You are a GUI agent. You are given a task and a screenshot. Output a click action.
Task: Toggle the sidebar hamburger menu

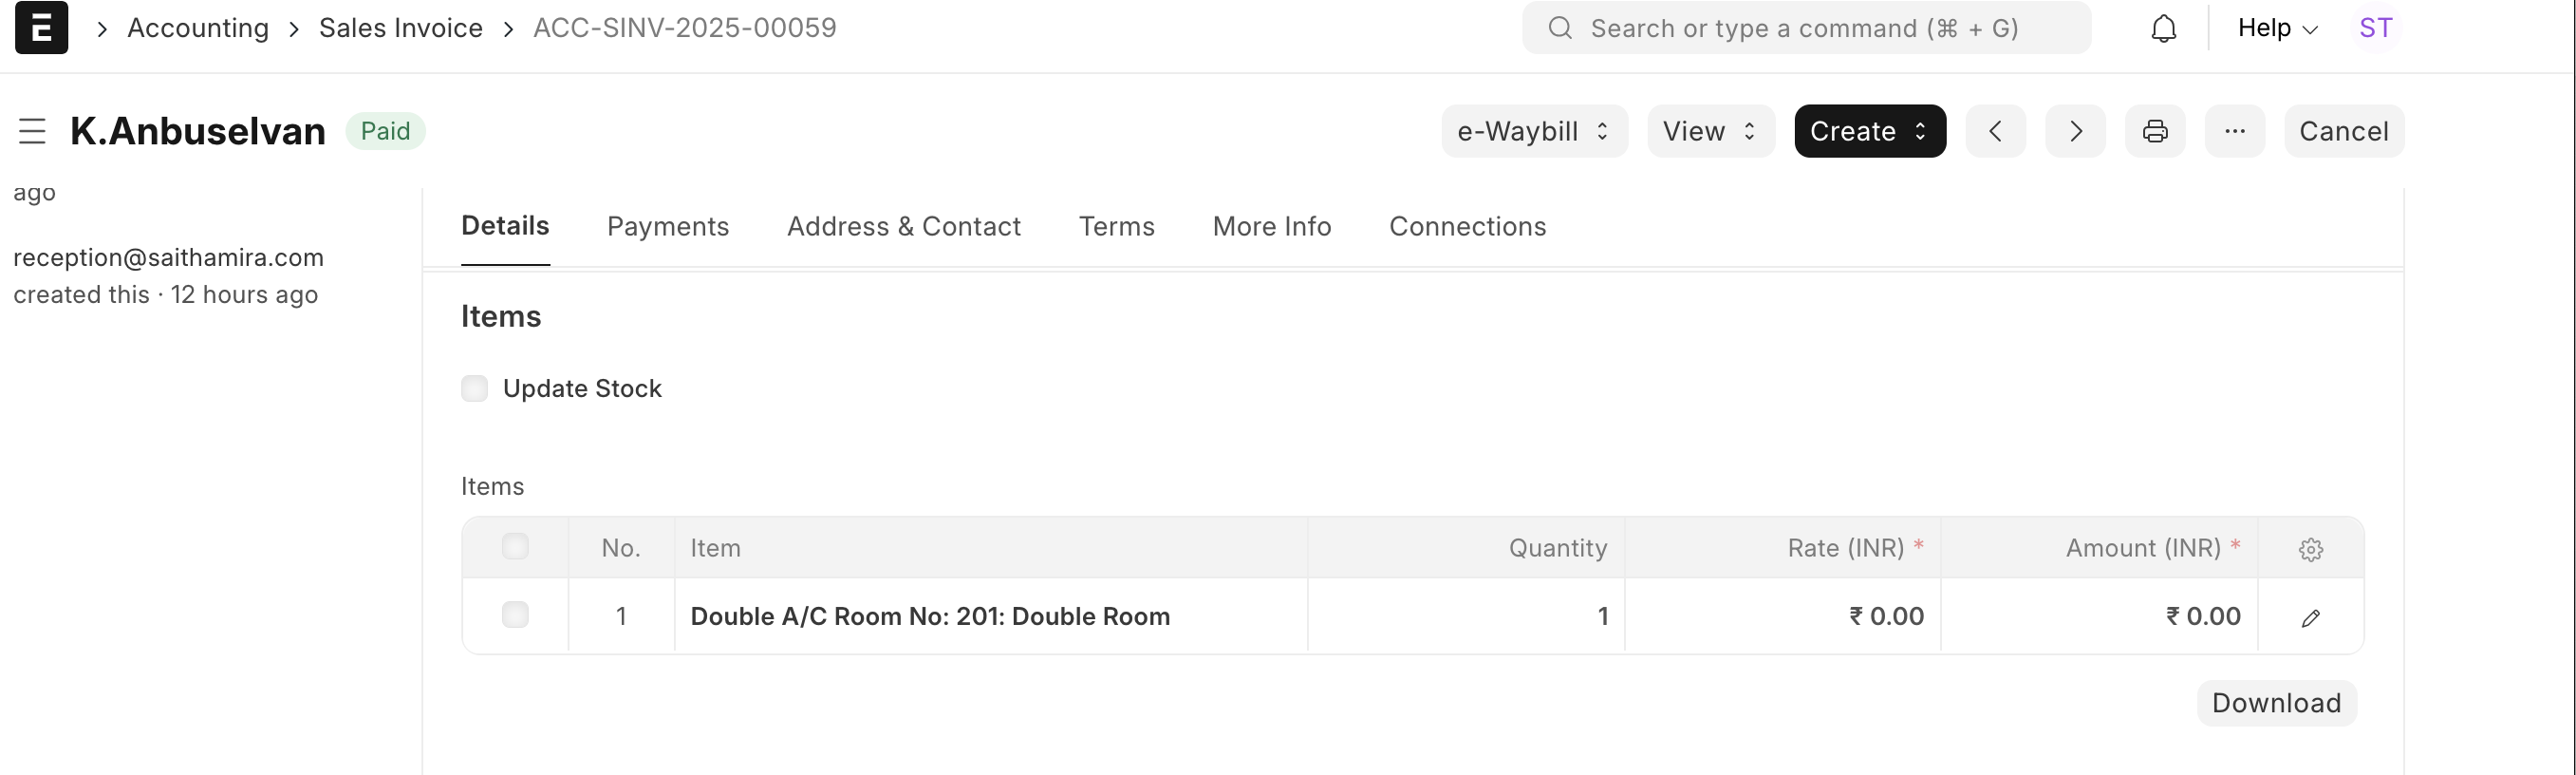(x=32, y=131)
